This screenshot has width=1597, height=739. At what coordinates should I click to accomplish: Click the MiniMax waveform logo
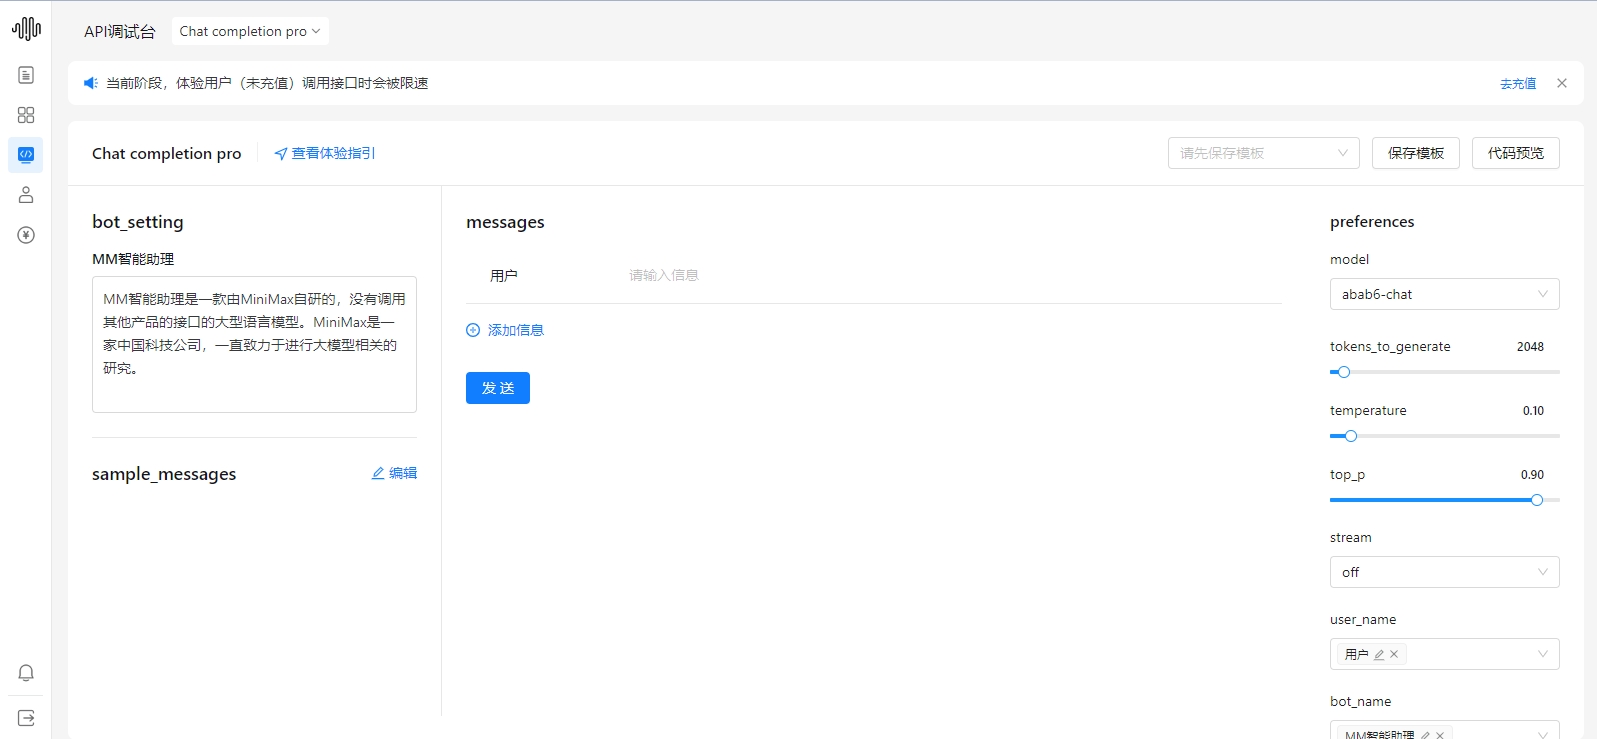[26, 28]
